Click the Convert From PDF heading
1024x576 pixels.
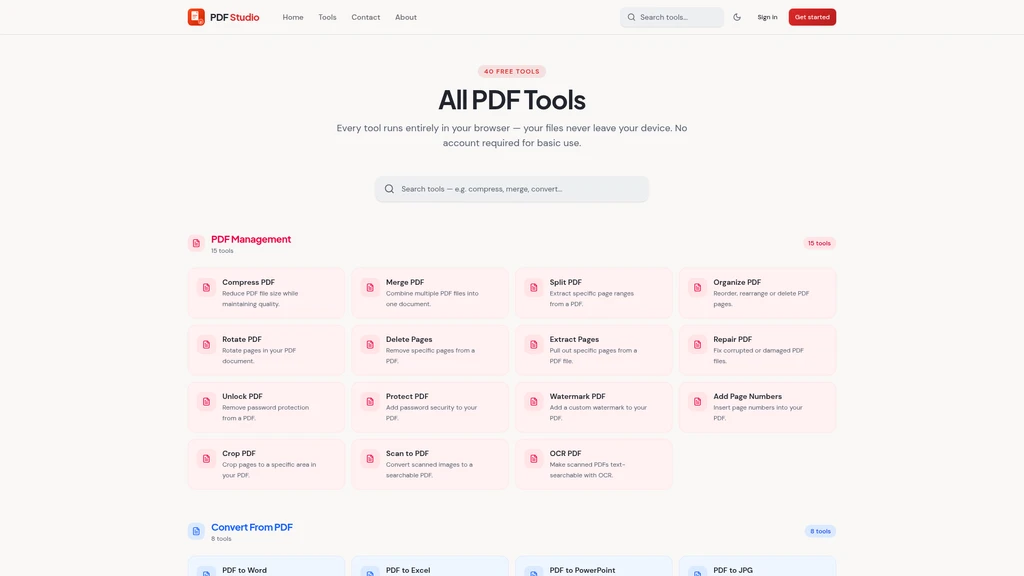point(251,527)
